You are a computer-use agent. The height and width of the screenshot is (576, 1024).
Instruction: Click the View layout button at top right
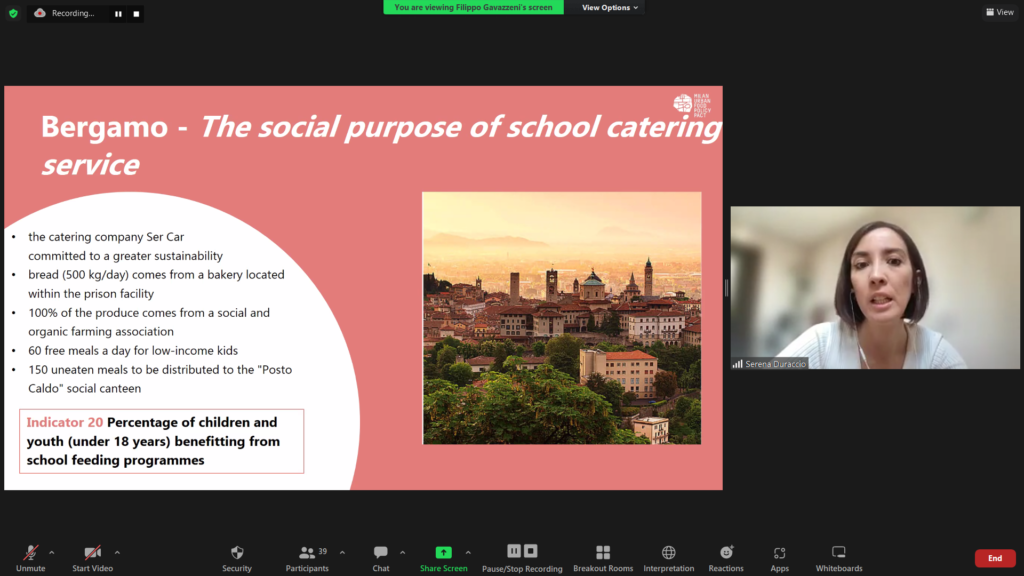(x=999, y=12)
